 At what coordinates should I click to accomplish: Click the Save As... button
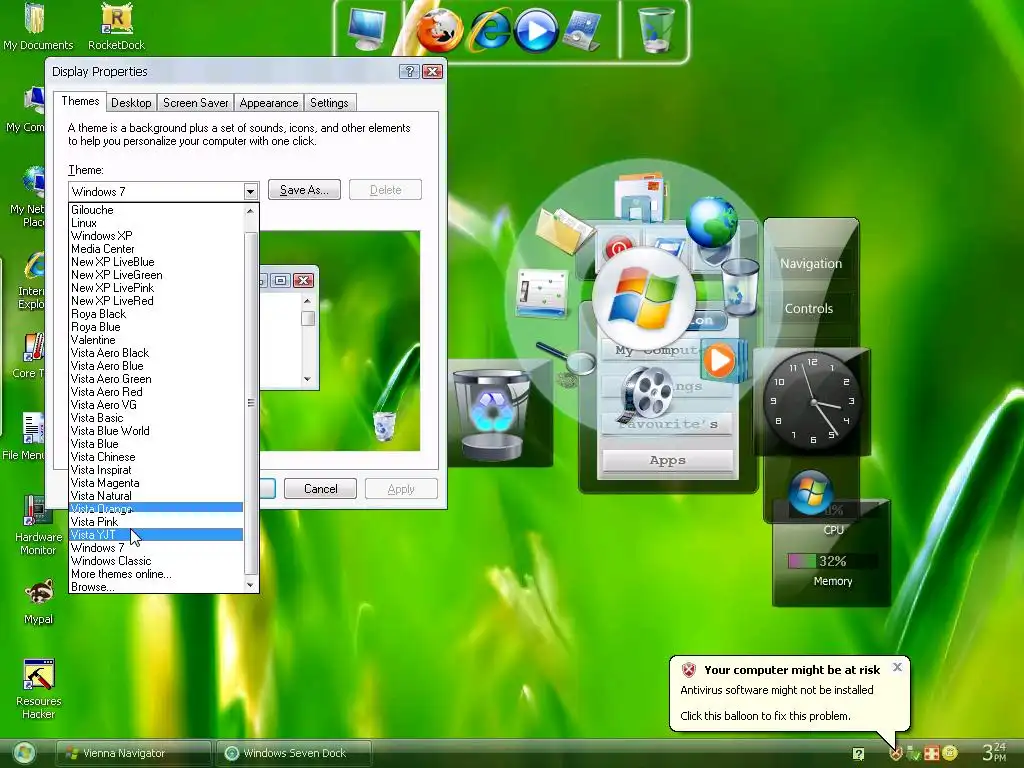coord(304,190)
